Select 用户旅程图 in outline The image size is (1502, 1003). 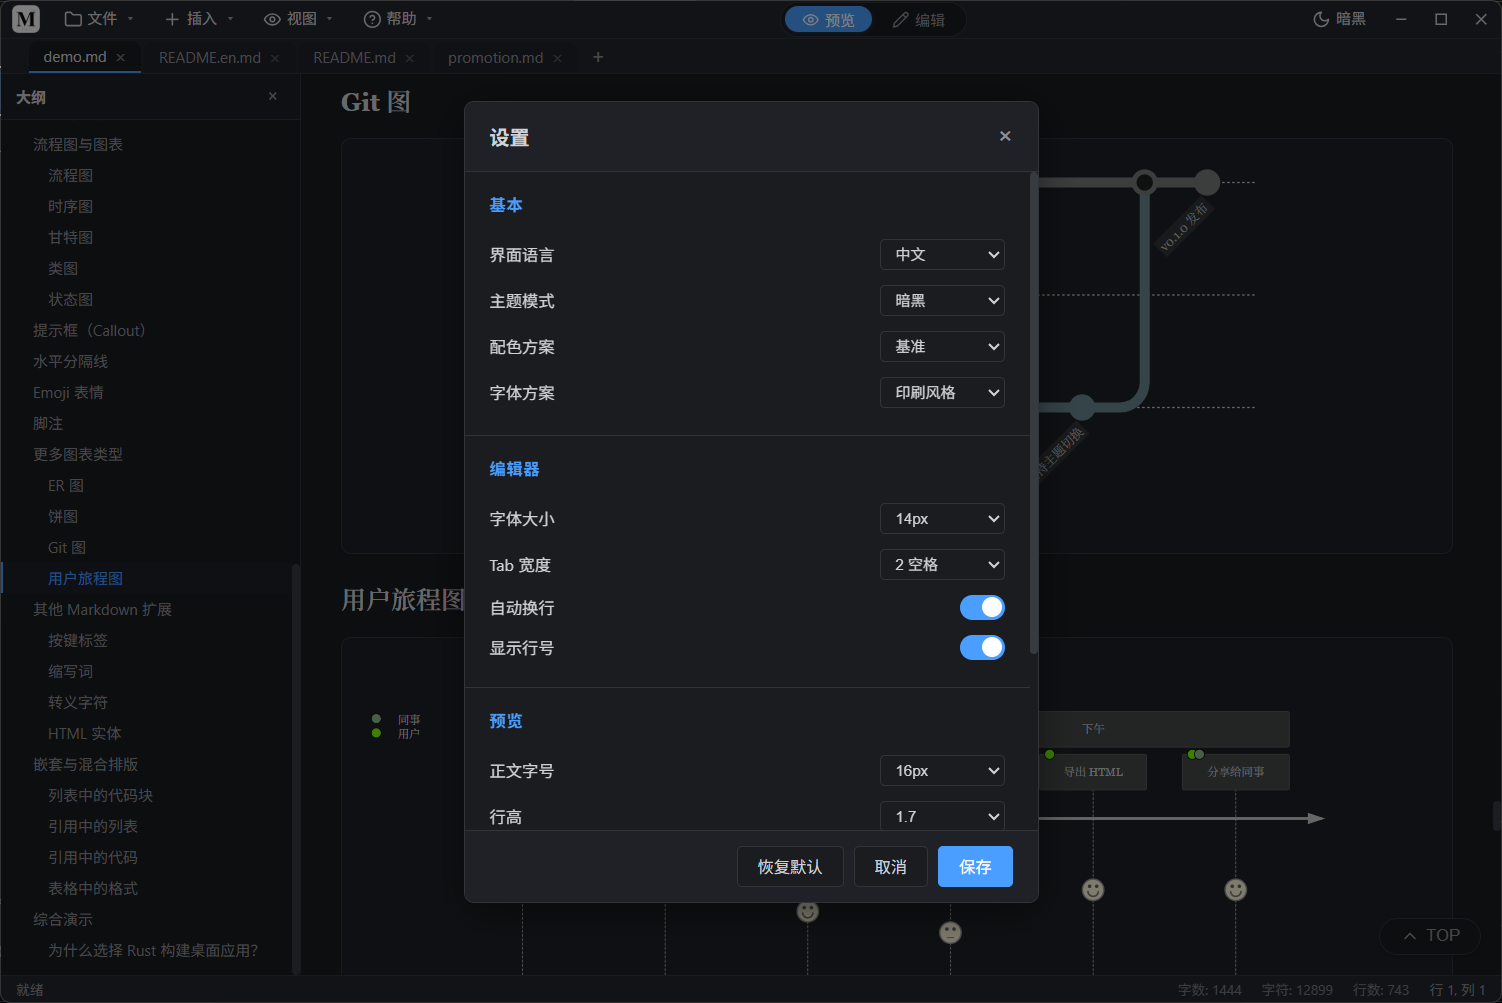click(85, 578)
